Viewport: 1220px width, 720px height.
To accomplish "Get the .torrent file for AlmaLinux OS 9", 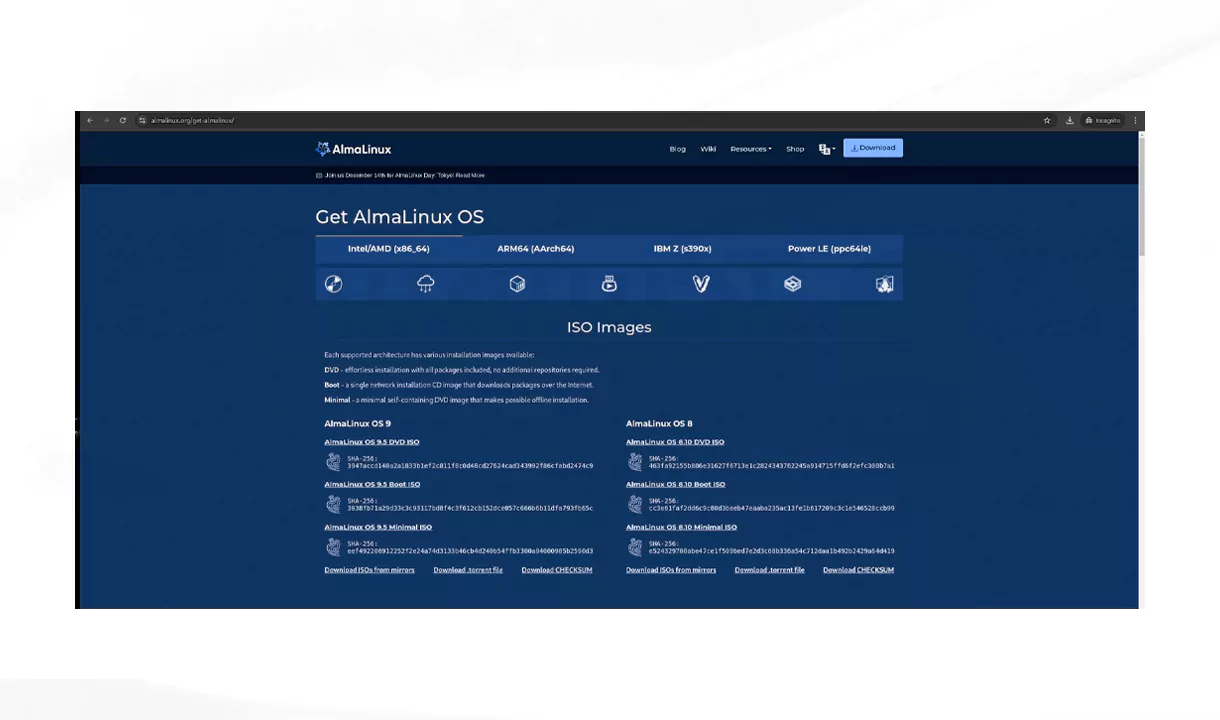I will click(x=468, y=570).
